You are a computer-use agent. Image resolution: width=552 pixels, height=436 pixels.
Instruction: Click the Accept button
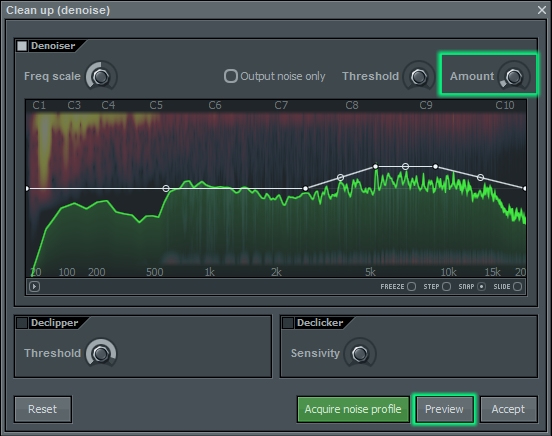pos(508,409)
